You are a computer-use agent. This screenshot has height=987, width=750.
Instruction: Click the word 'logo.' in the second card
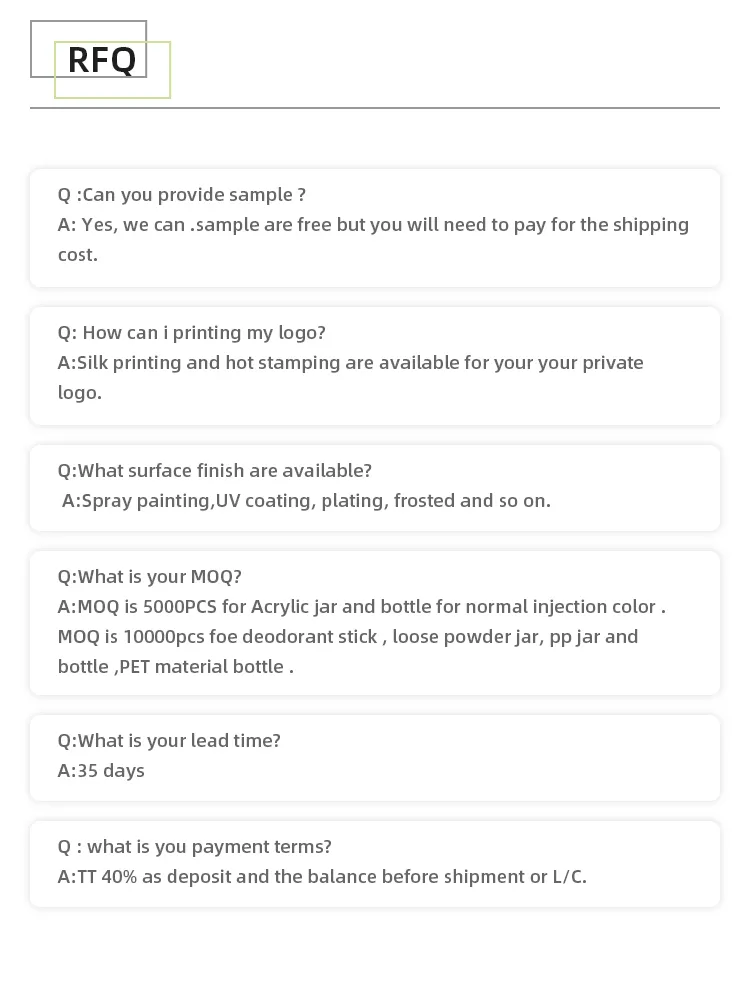80,393
